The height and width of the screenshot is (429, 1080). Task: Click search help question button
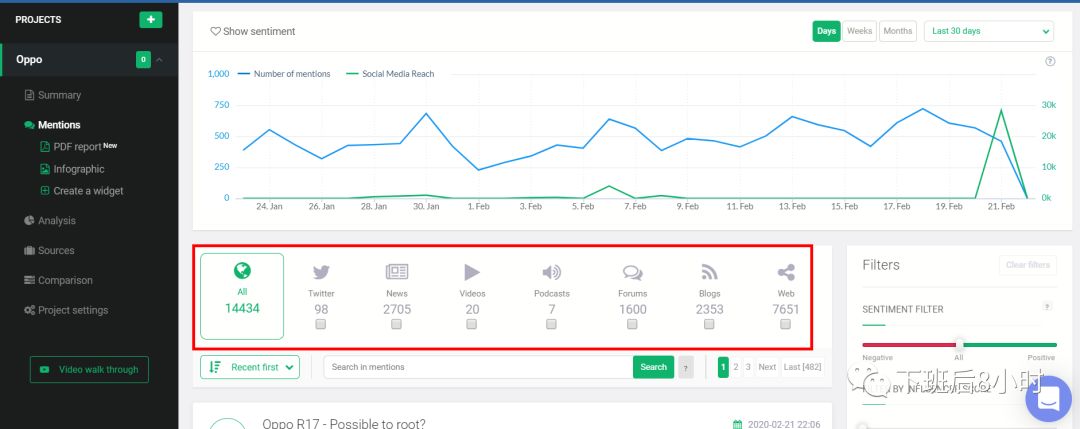[685, 368]
